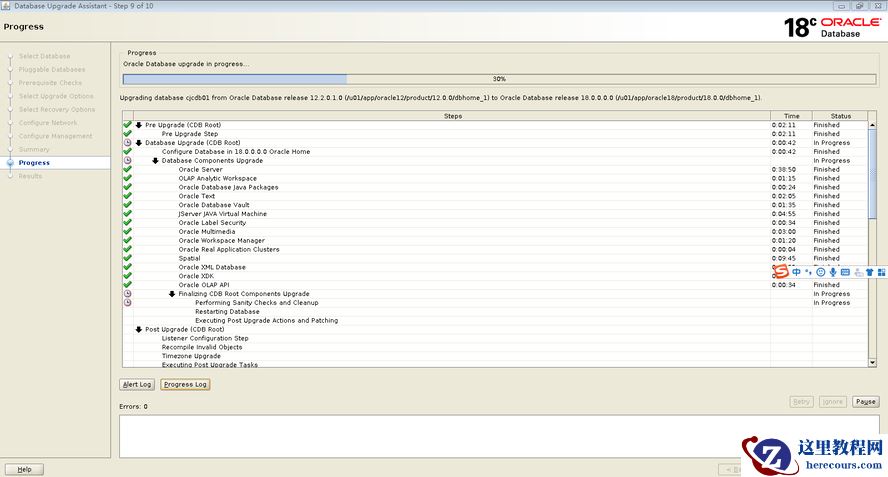Click checkmark next to Oracle XML Database
Viewport: 888px width, 477px height.
tap(127, 267)
